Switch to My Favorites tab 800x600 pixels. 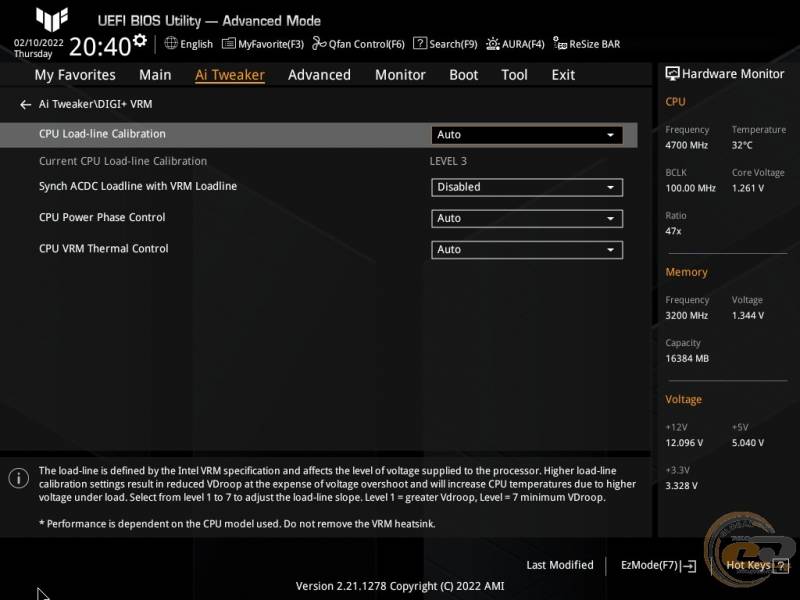(x=75, y=75)
